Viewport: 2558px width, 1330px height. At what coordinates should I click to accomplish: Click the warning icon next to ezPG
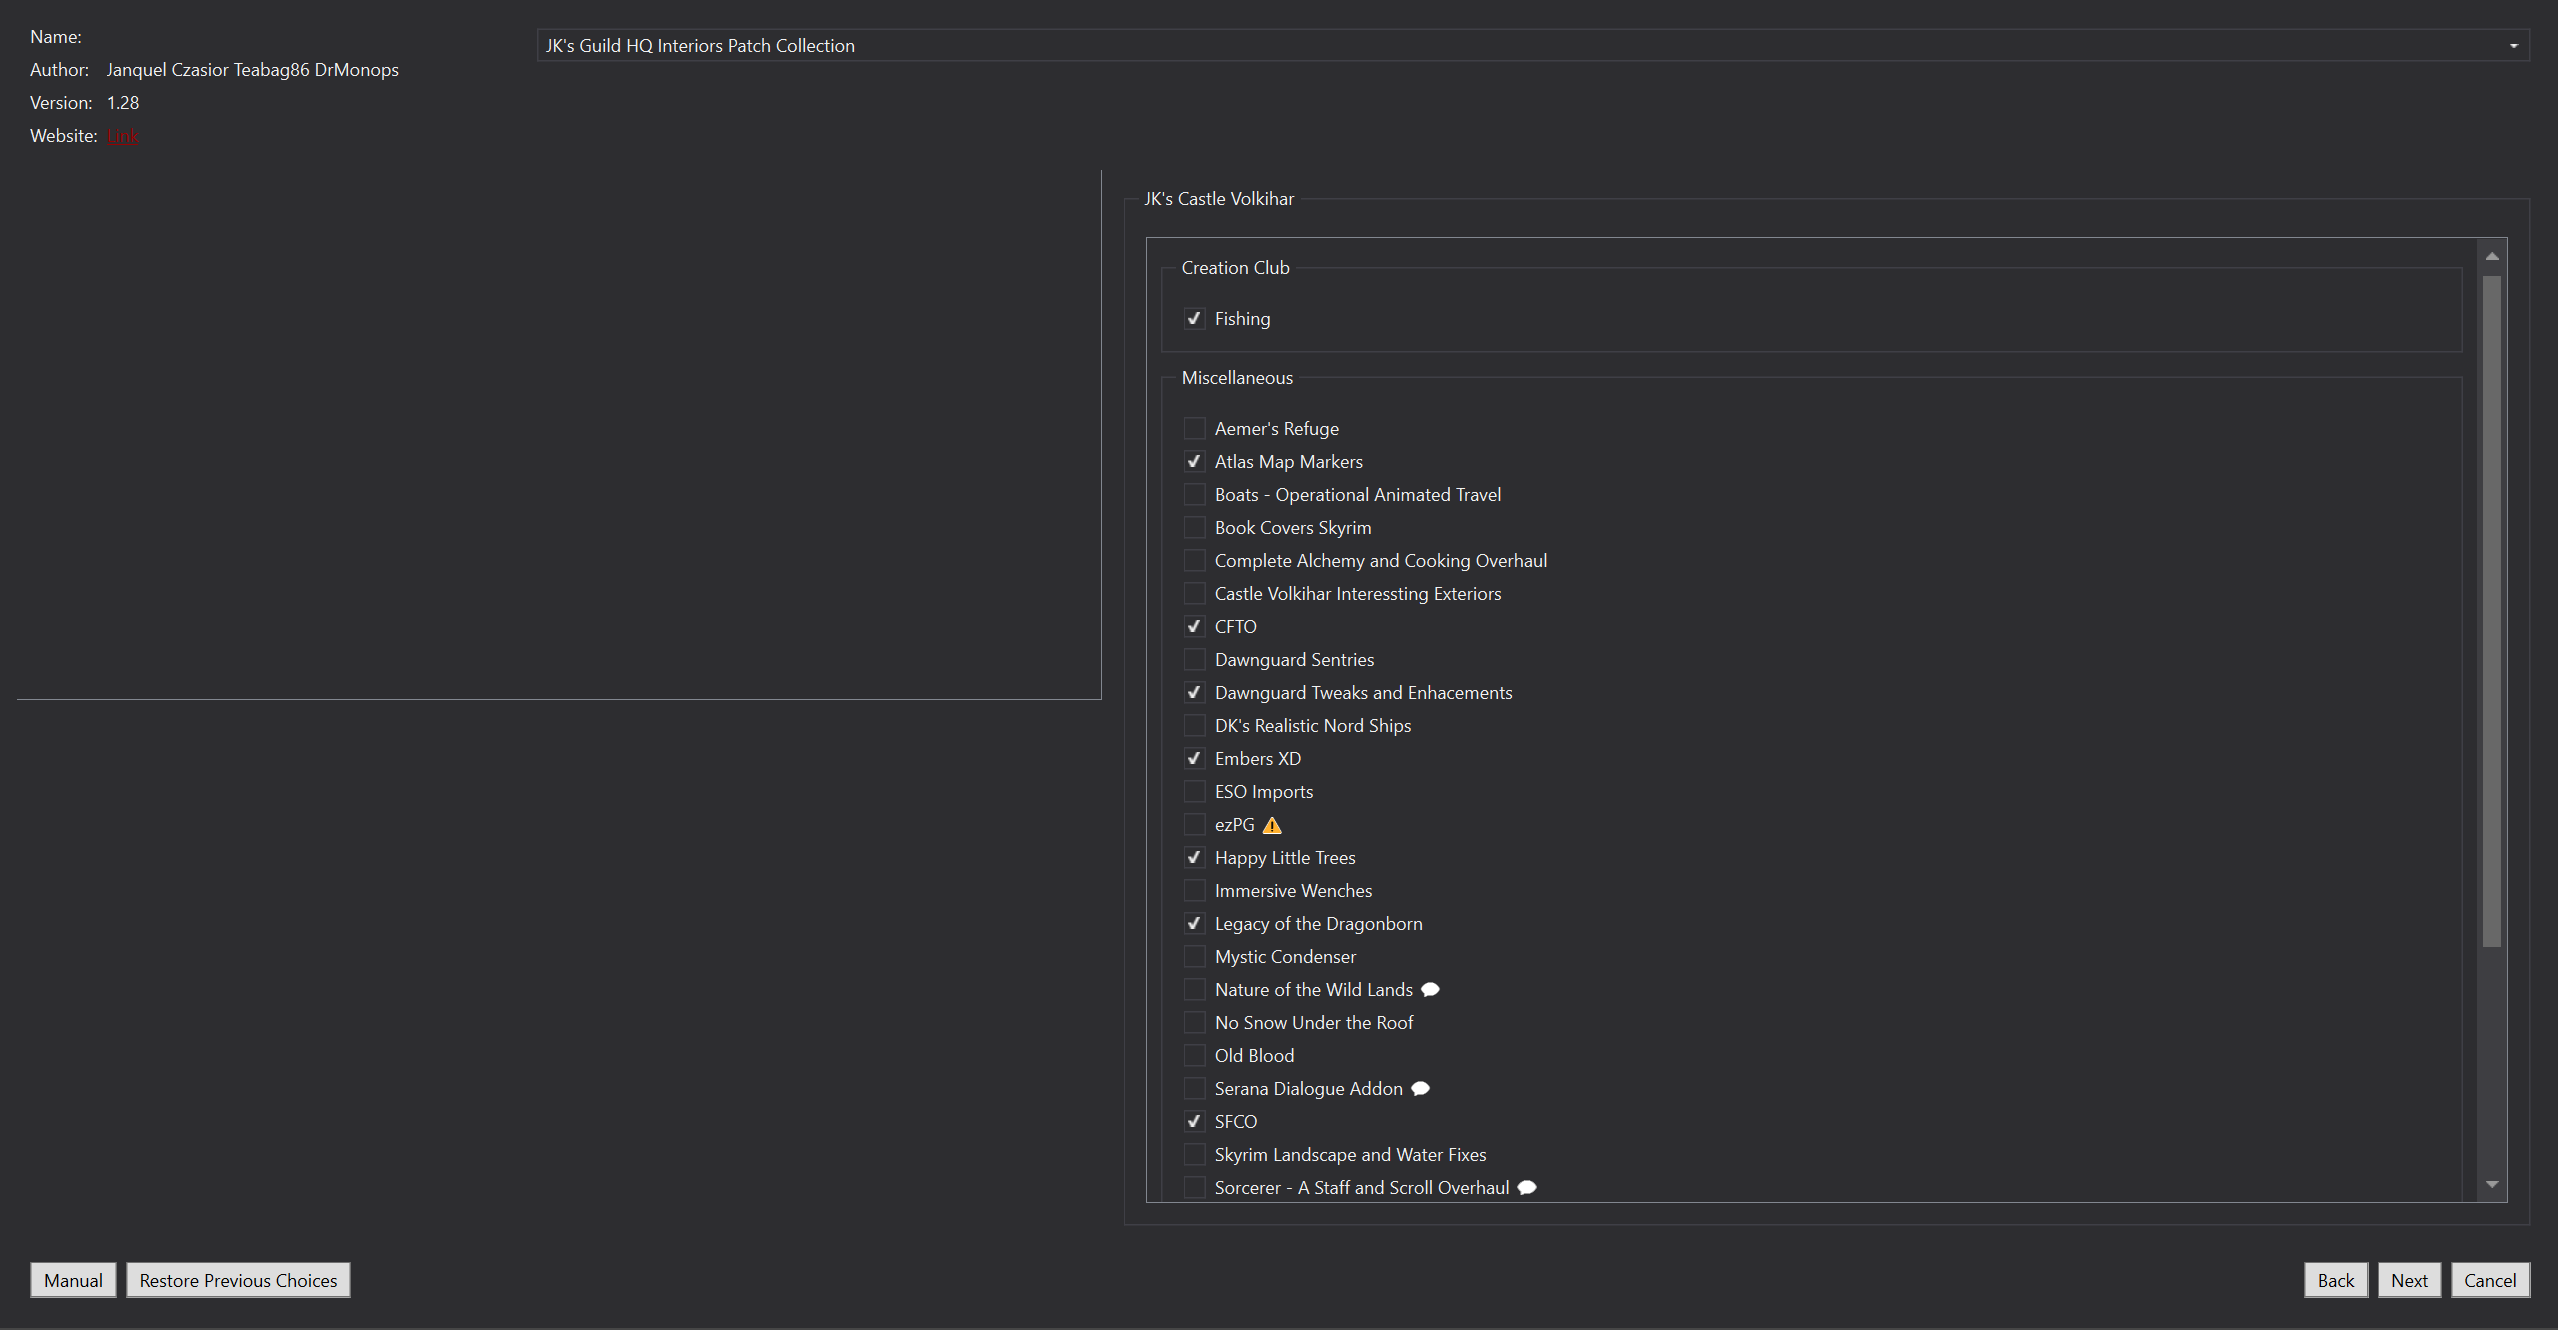[1272, 825]
